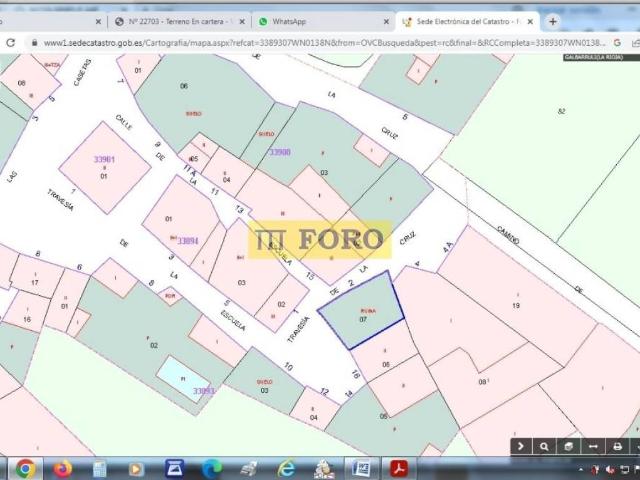Print the cadastral map with printer icon
This screenshot has height=480, width=640.
pyautogui.click(x=617, y=446)
